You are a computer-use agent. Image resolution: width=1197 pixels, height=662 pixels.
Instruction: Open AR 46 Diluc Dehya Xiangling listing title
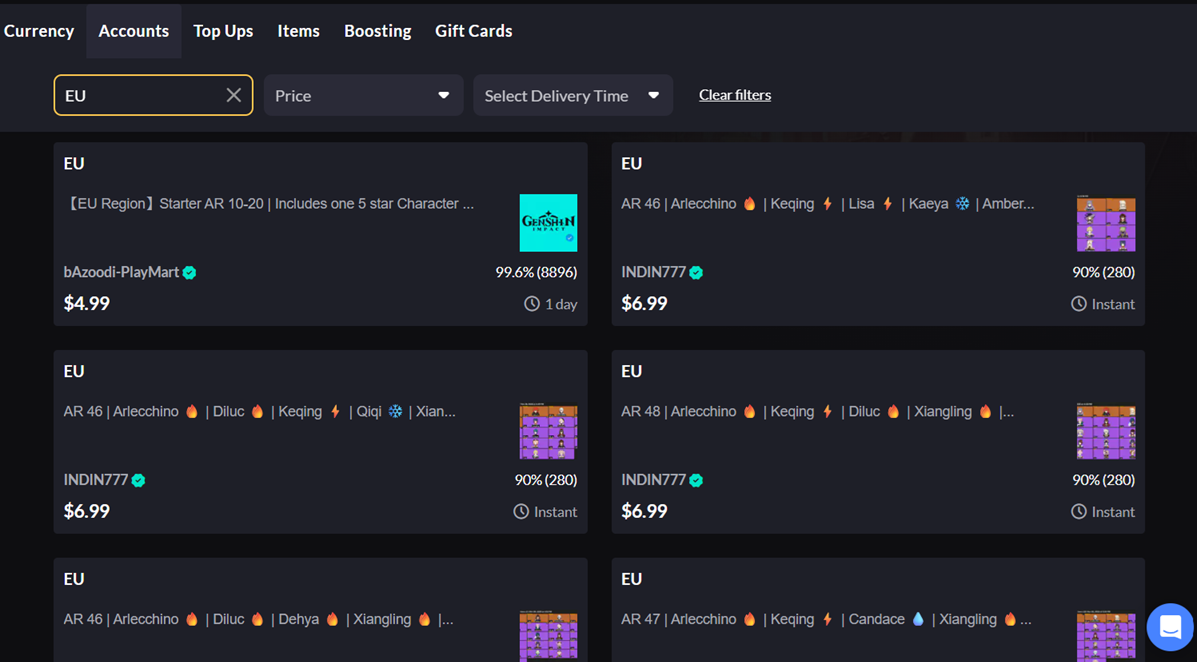(x=259, y=619)
